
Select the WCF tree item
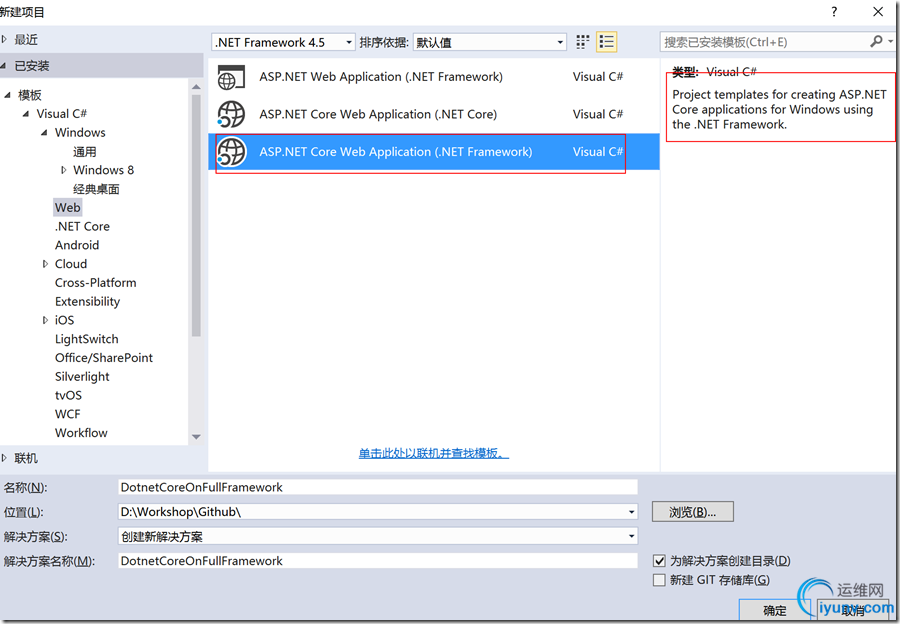click(x=68, y=414)
